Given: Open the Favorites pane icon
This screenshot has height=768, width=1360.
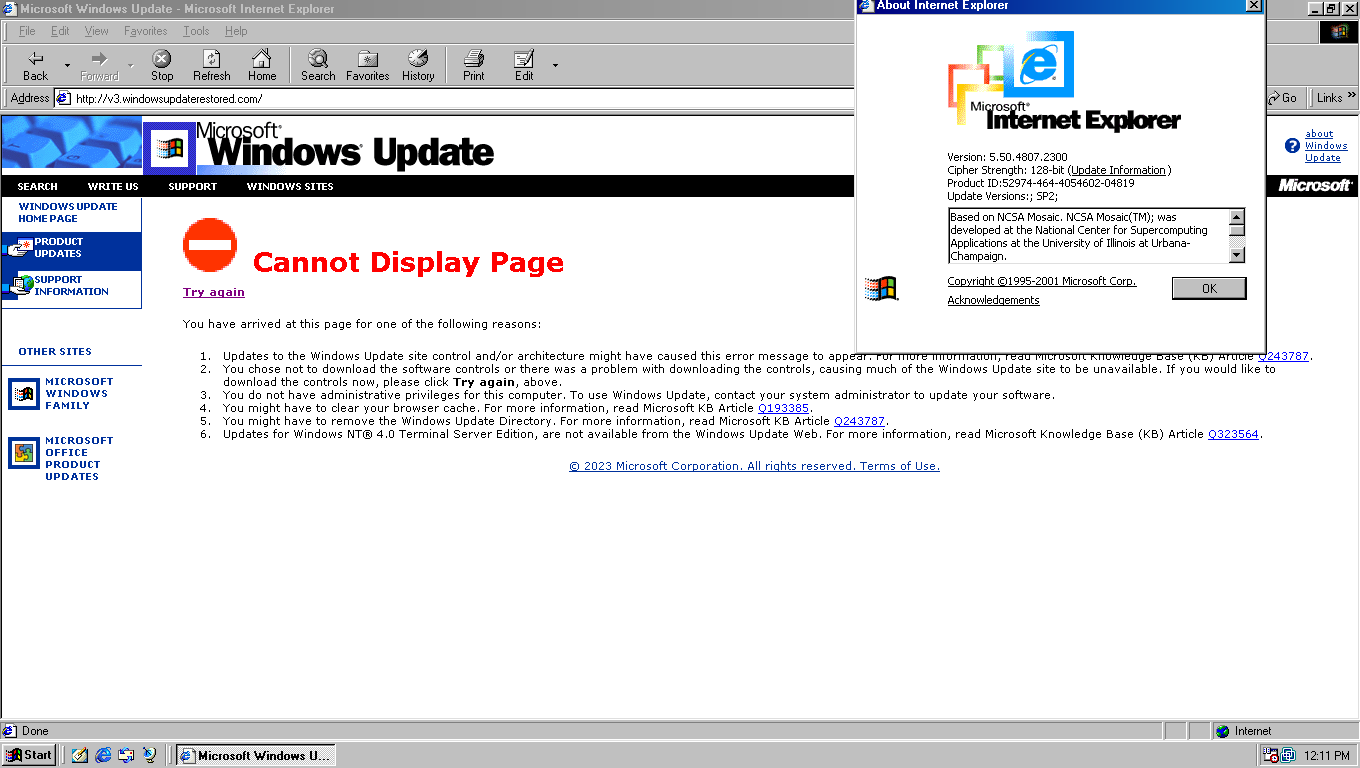Looking at the screenshot, I should [x=368, y=59].
